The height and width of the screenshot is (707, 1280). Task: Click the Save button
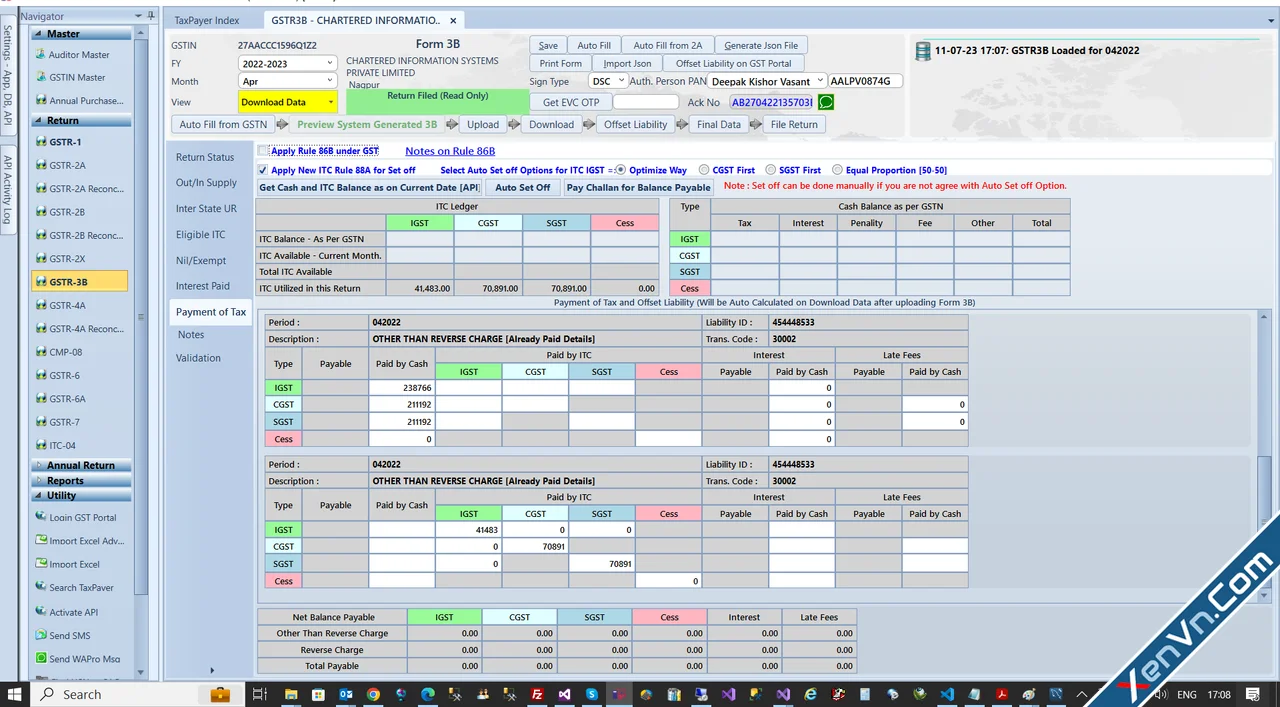click(x=548, y=45)
